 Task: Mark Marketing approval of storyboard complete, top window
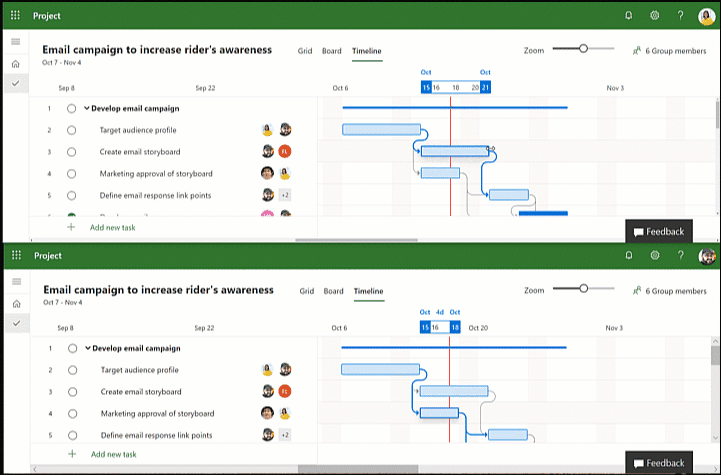click(71, 174)
